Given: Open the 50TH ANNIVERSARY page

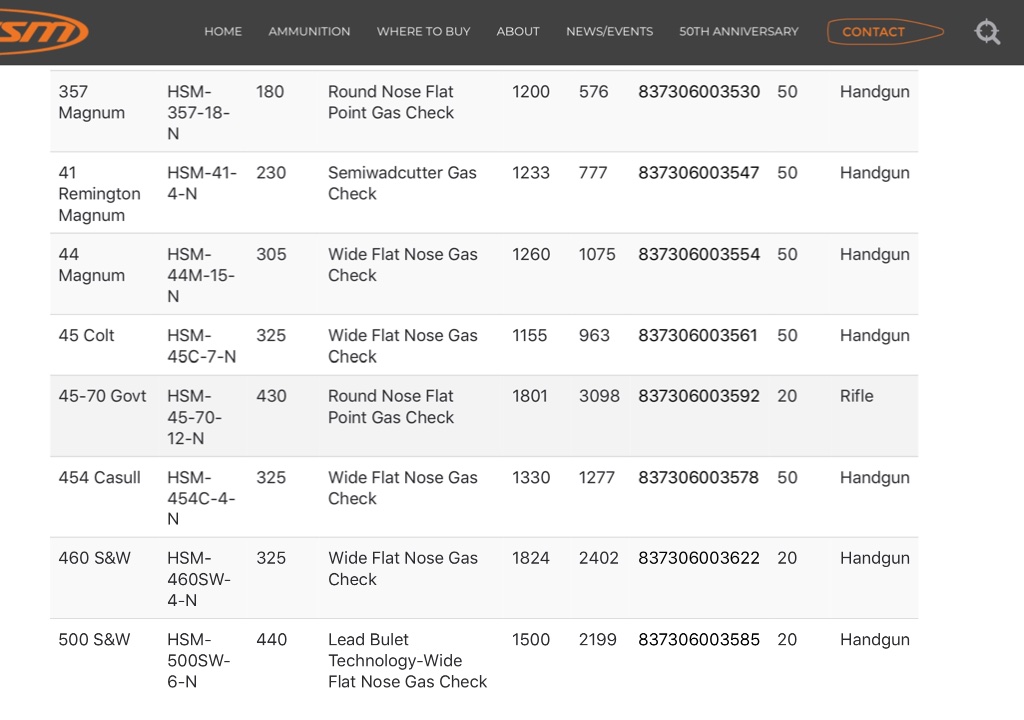Looking at the screenshot, I should [739, 31].
